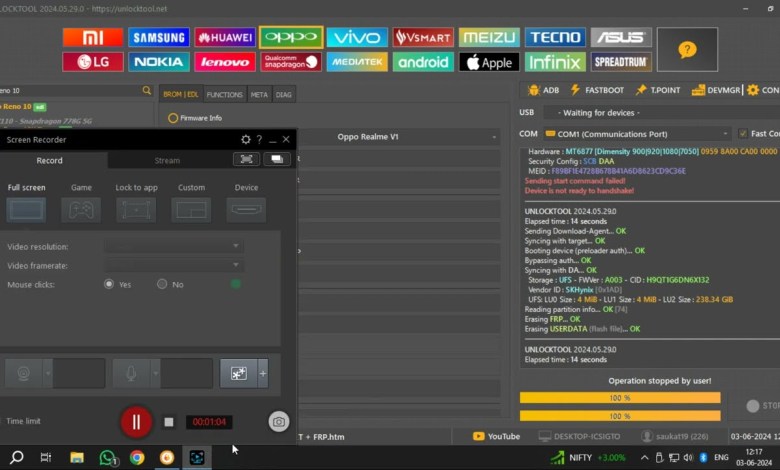Switch to the FUNCTIONS tab
This screenshot has height=470, width=780.
225,95
